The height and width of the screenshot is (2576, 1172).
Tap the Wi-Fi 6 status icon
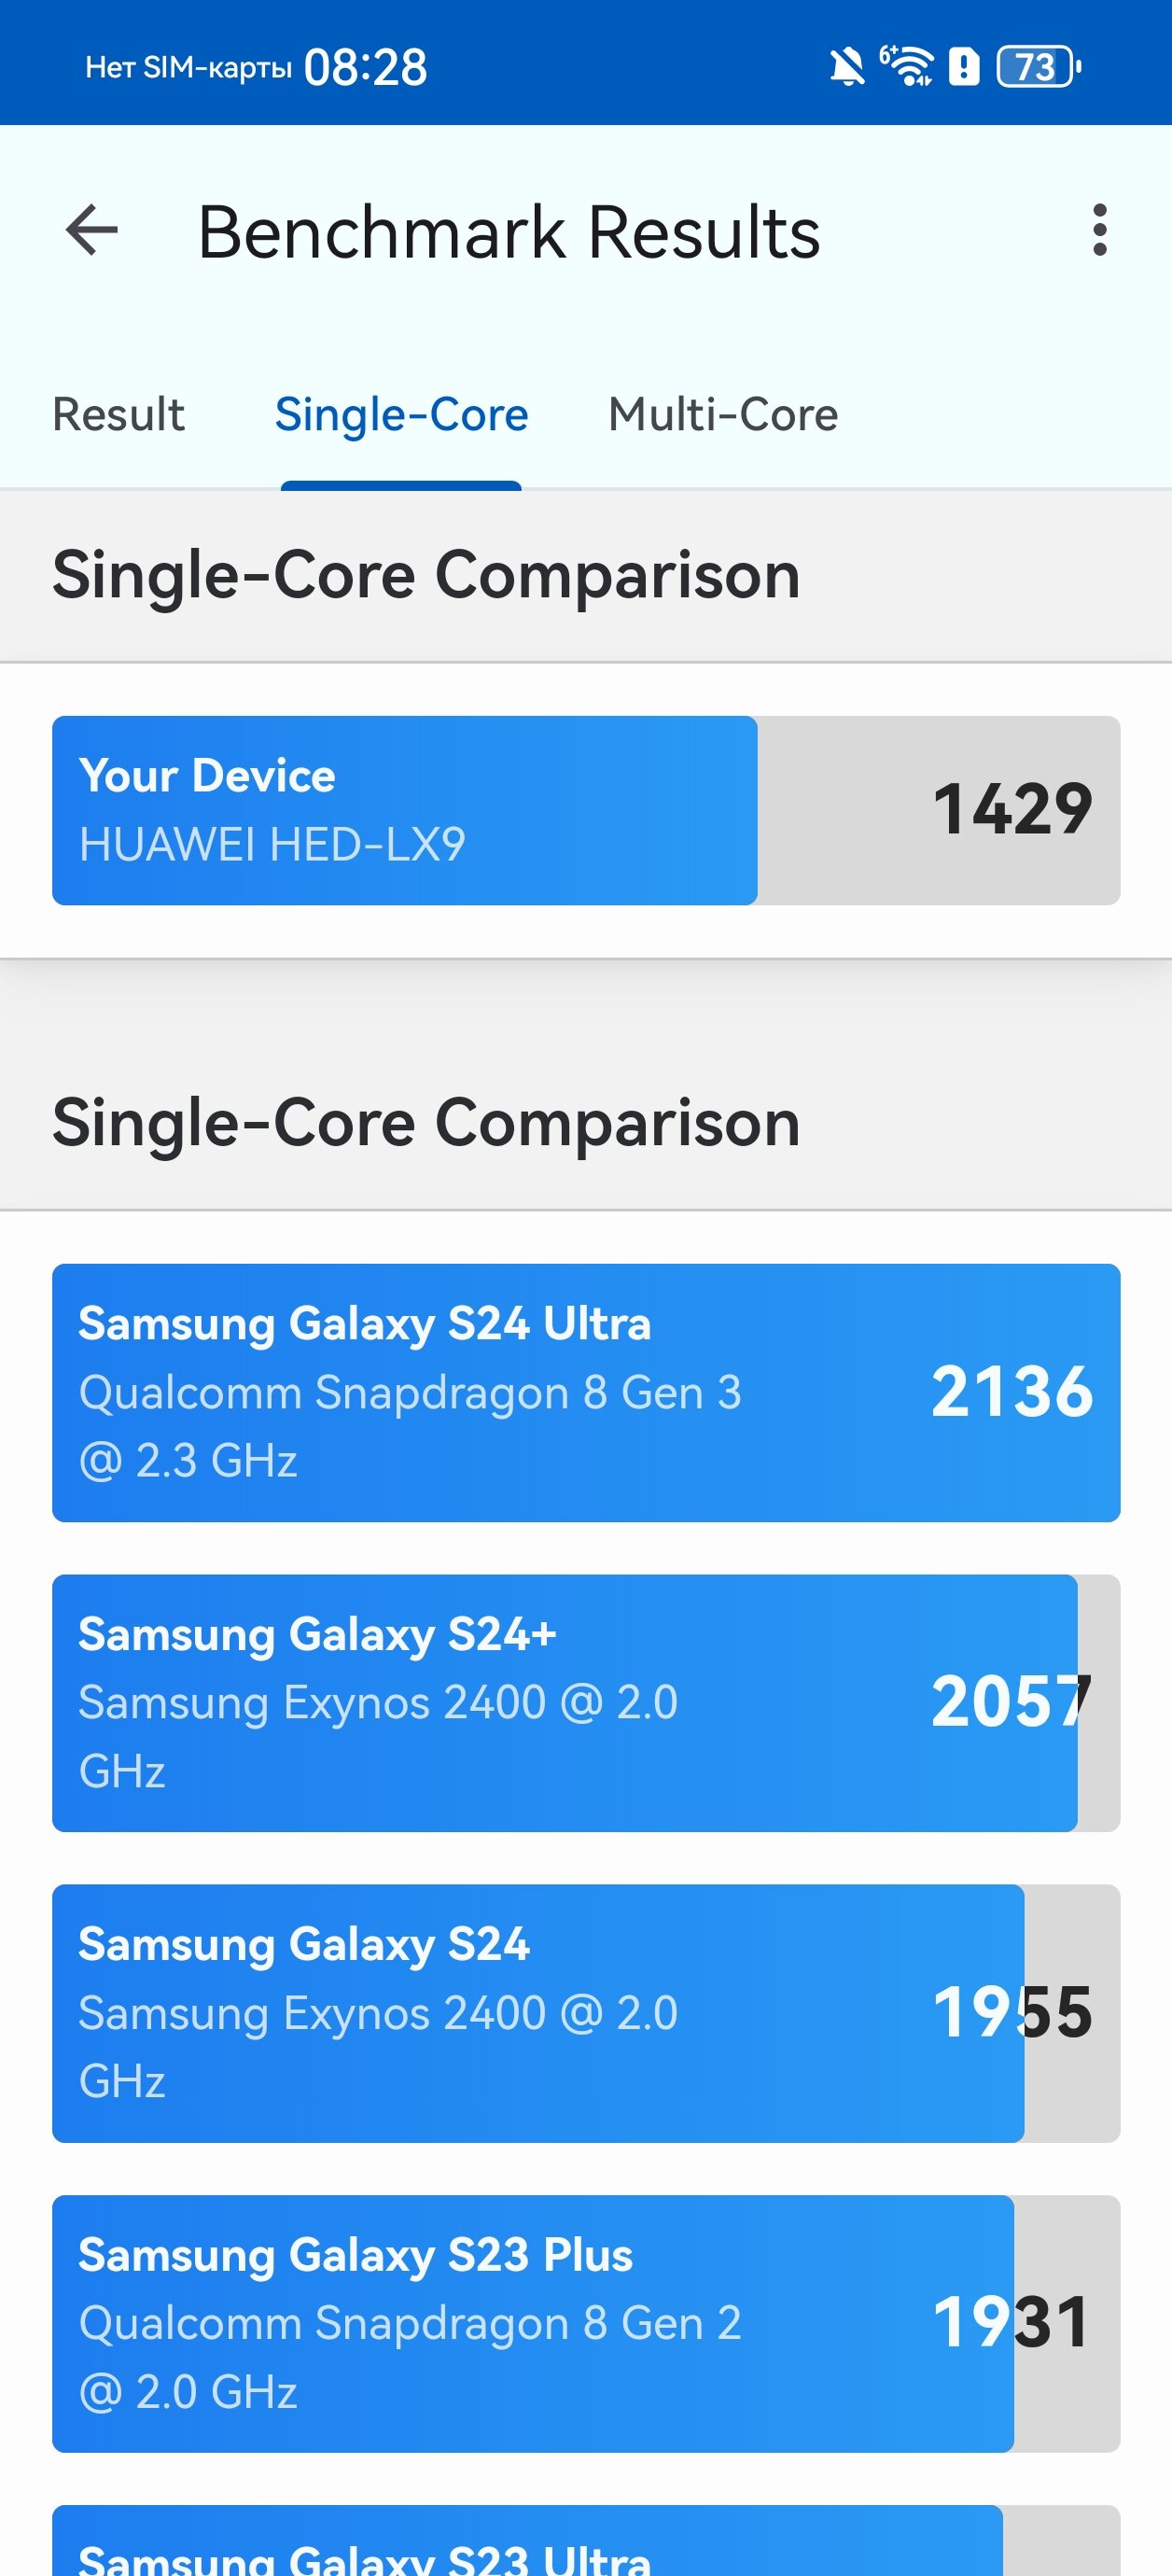tap(906, 66)
